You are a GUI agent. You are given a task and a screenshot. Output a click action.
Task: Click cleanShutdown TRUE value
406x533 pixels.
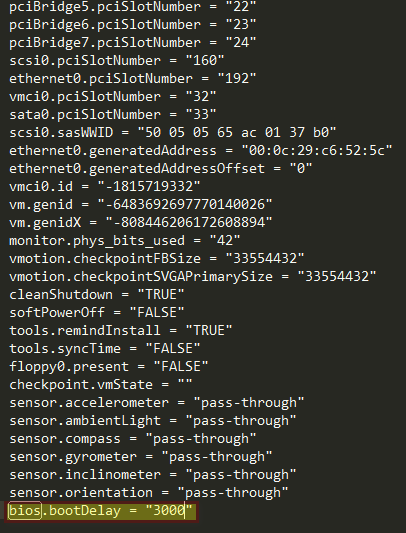click(161, 295)
